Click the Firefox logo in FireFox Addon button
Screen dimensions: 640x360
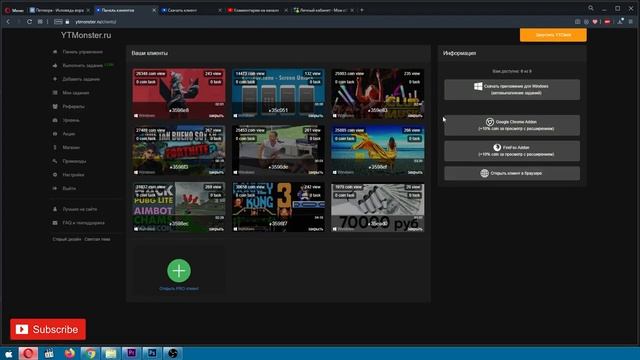tap(497, 147)
